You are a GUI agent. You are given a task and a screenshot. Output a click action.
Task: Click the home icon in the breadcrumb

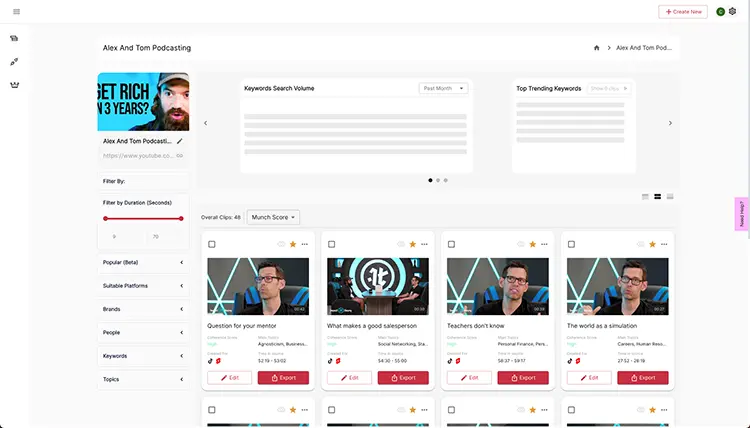597,48
